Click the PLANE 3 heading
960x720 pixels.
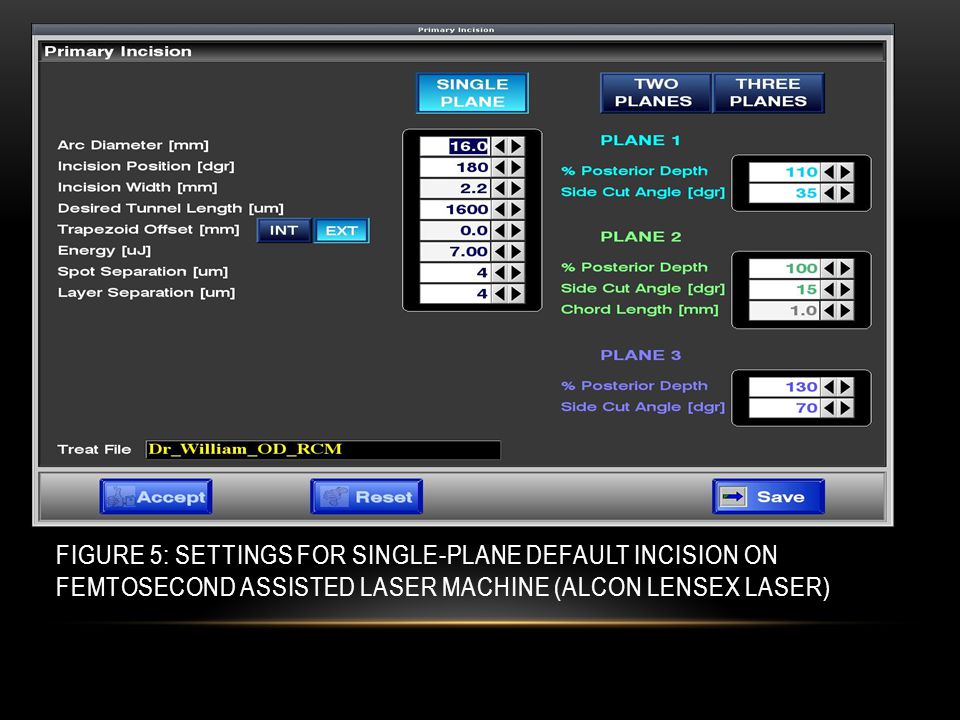[x=640, y=355]
